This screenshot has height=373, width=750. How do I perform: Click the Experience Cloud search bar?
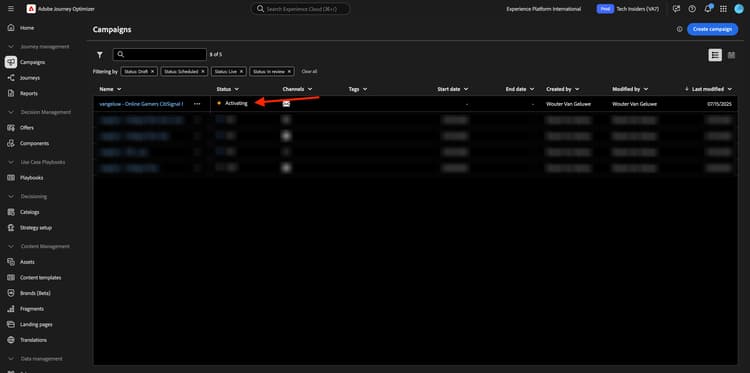pos(300,9)
